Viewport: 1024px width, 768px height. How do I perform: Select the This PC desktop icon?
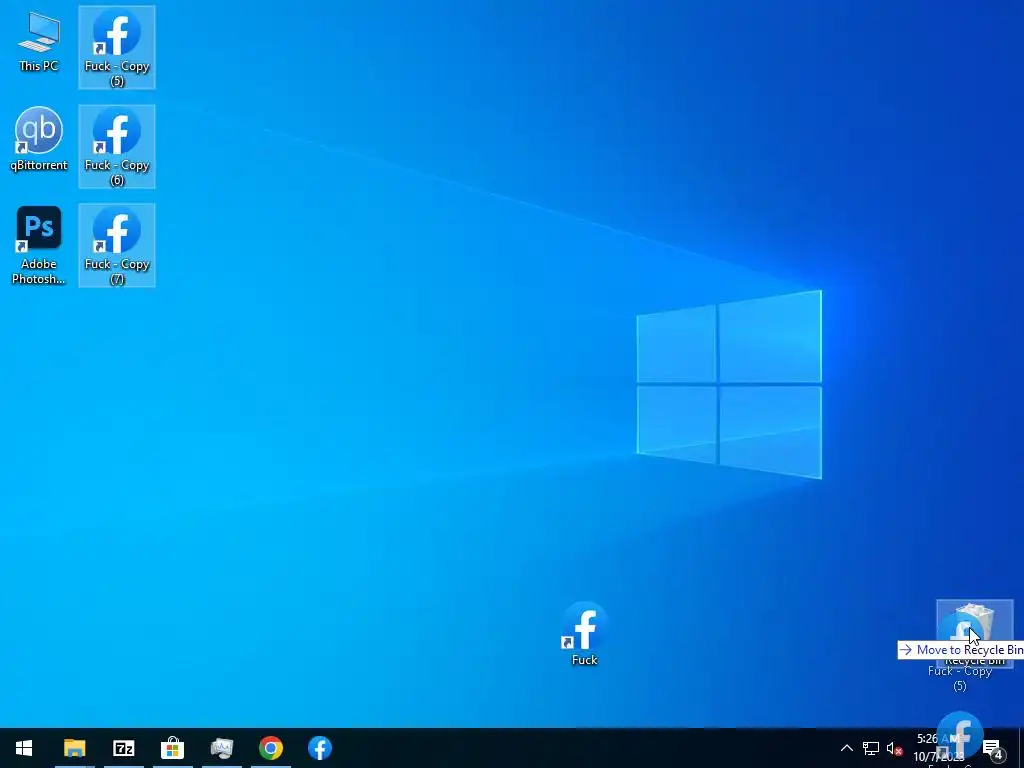[x=39, y=42]
